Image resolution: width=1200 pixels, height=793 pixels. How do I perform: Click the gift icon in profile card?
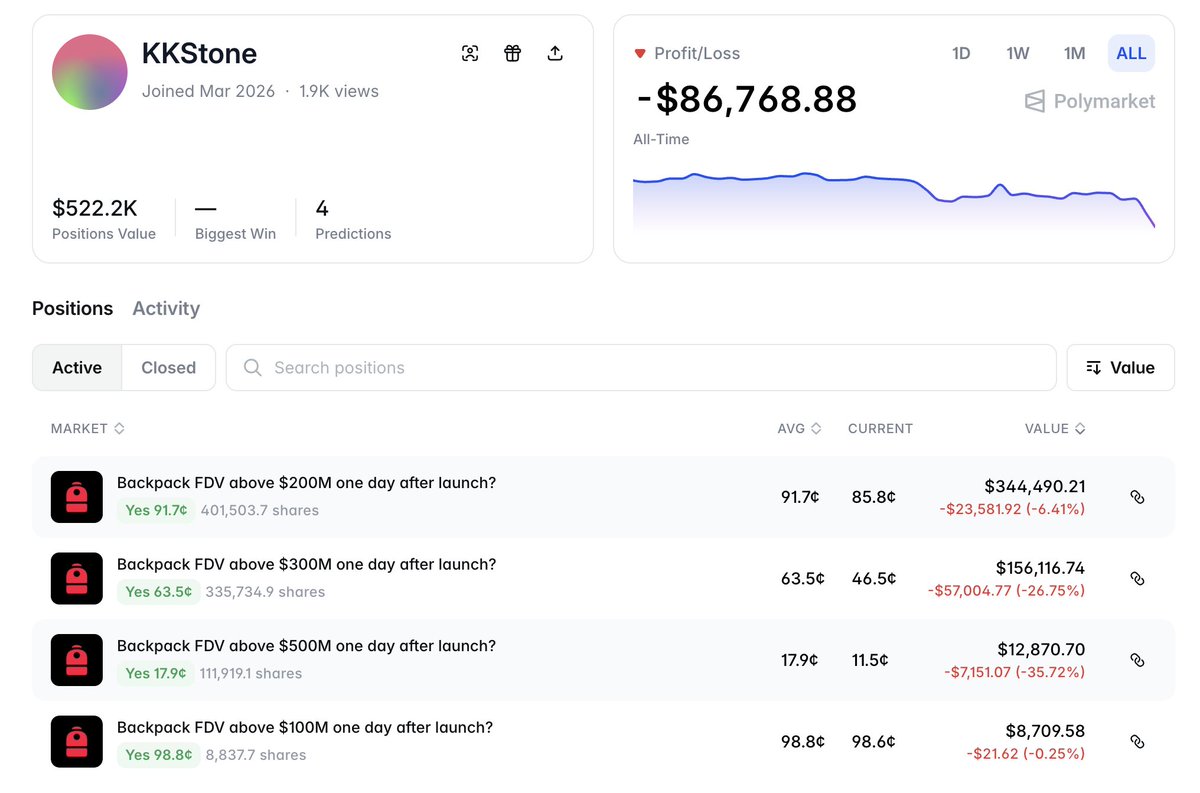(x=513, y=54)
